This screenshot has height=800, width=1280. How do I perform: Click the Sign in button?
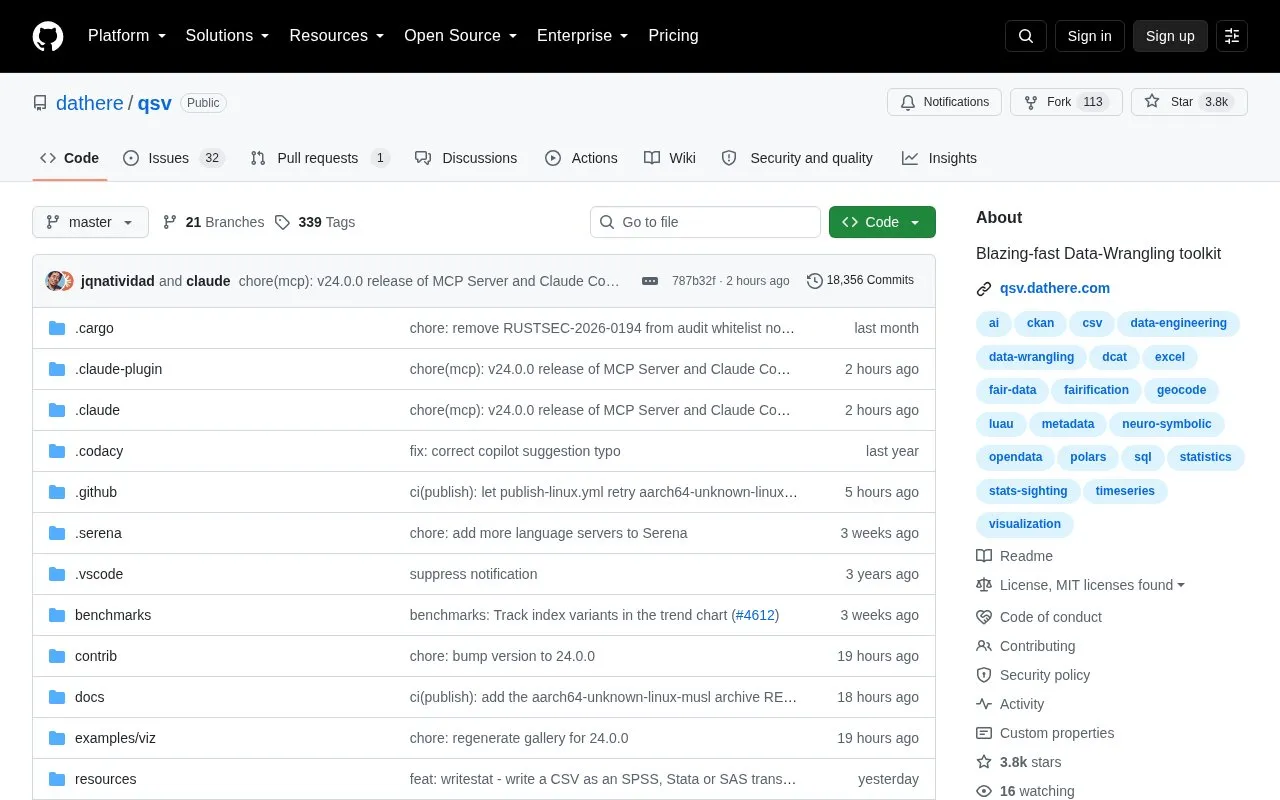coord(1089,36)
